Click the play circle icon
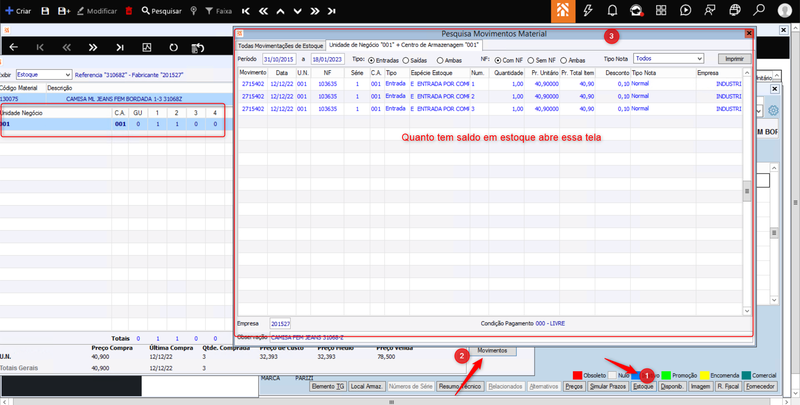Image resolution: width=800 pixels, height=405 pixels. pos(685,11)
